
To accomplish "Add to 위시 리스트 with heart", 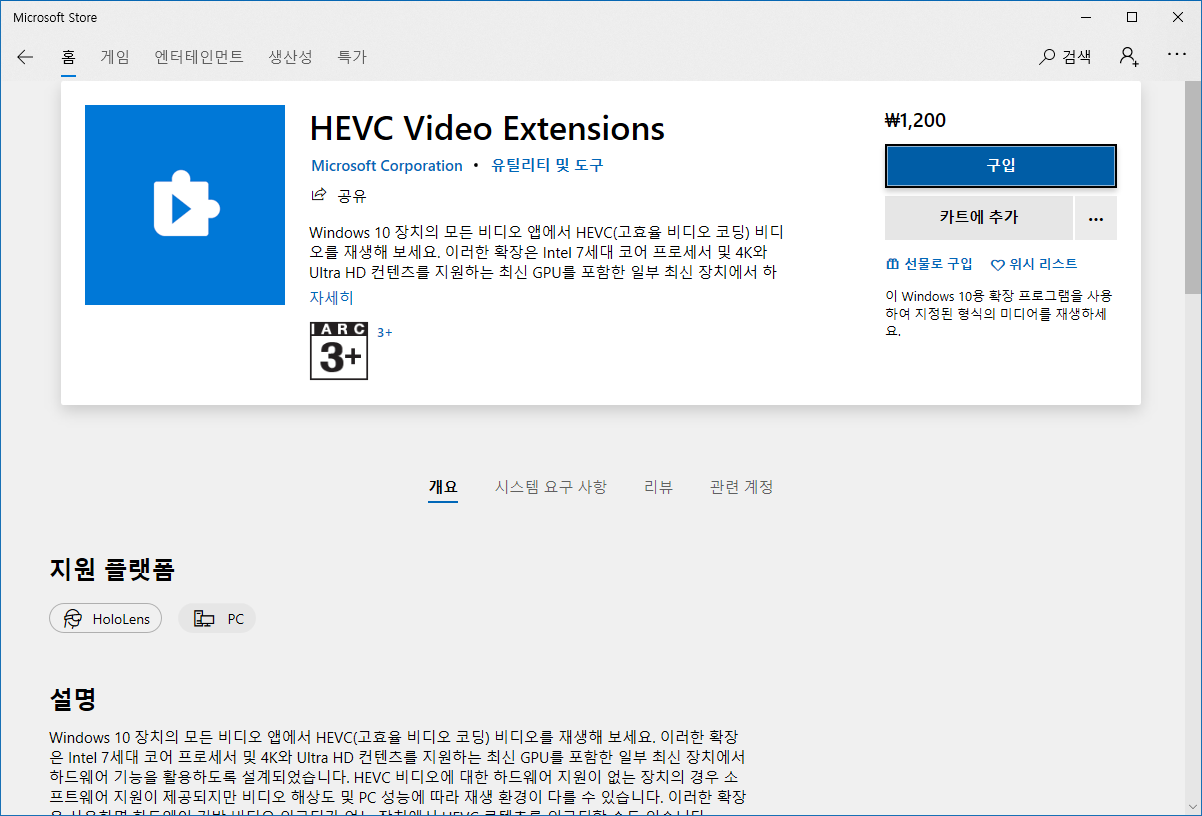I will click(1034, 264).
